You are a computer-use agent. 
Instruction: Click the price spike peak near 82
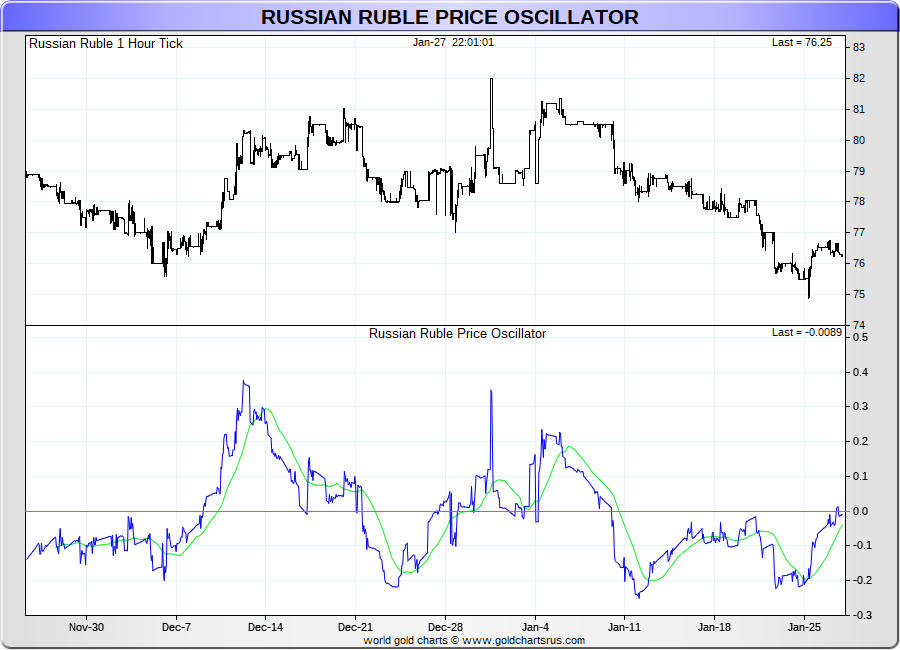click(491, 79)
